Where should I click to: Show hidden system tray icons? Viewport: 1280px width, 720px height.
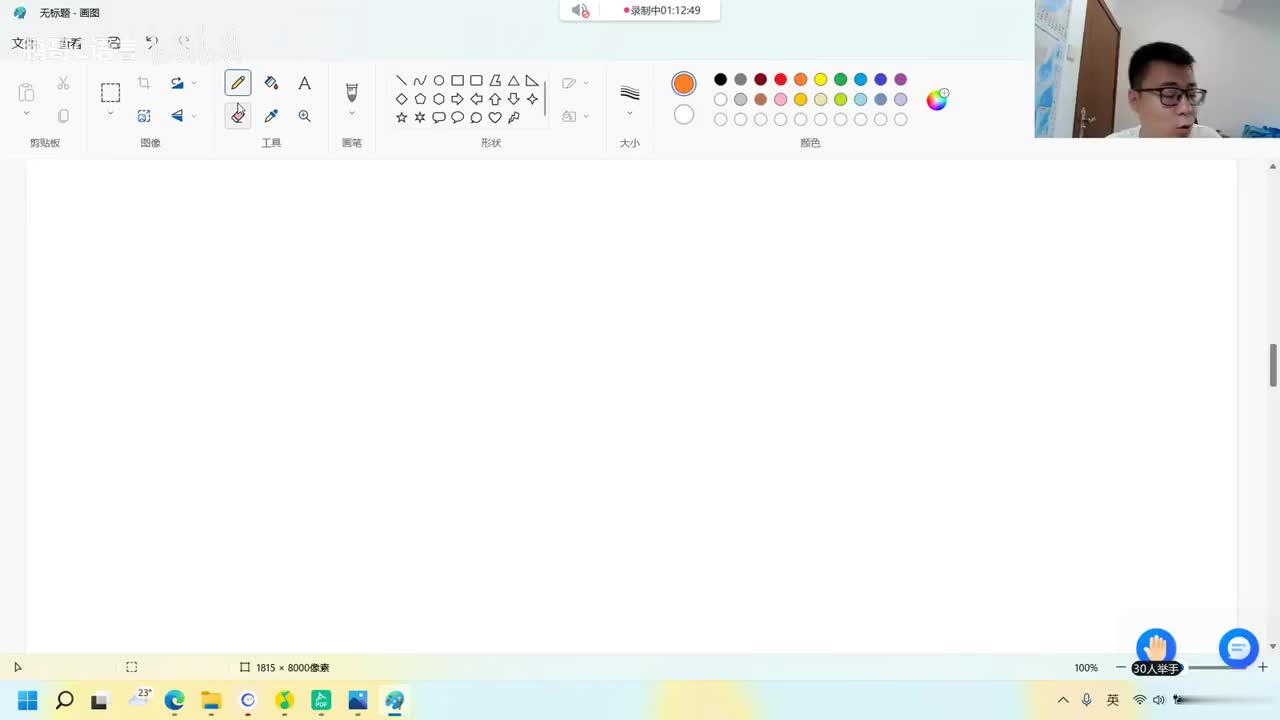click(x=1062, y=700)
